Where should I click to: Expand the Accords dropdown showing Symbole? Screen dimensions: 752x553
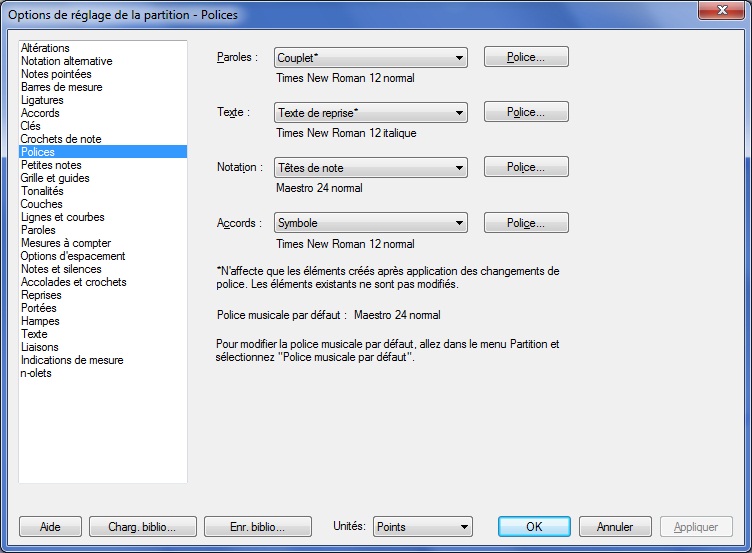(x=371, y=223)
